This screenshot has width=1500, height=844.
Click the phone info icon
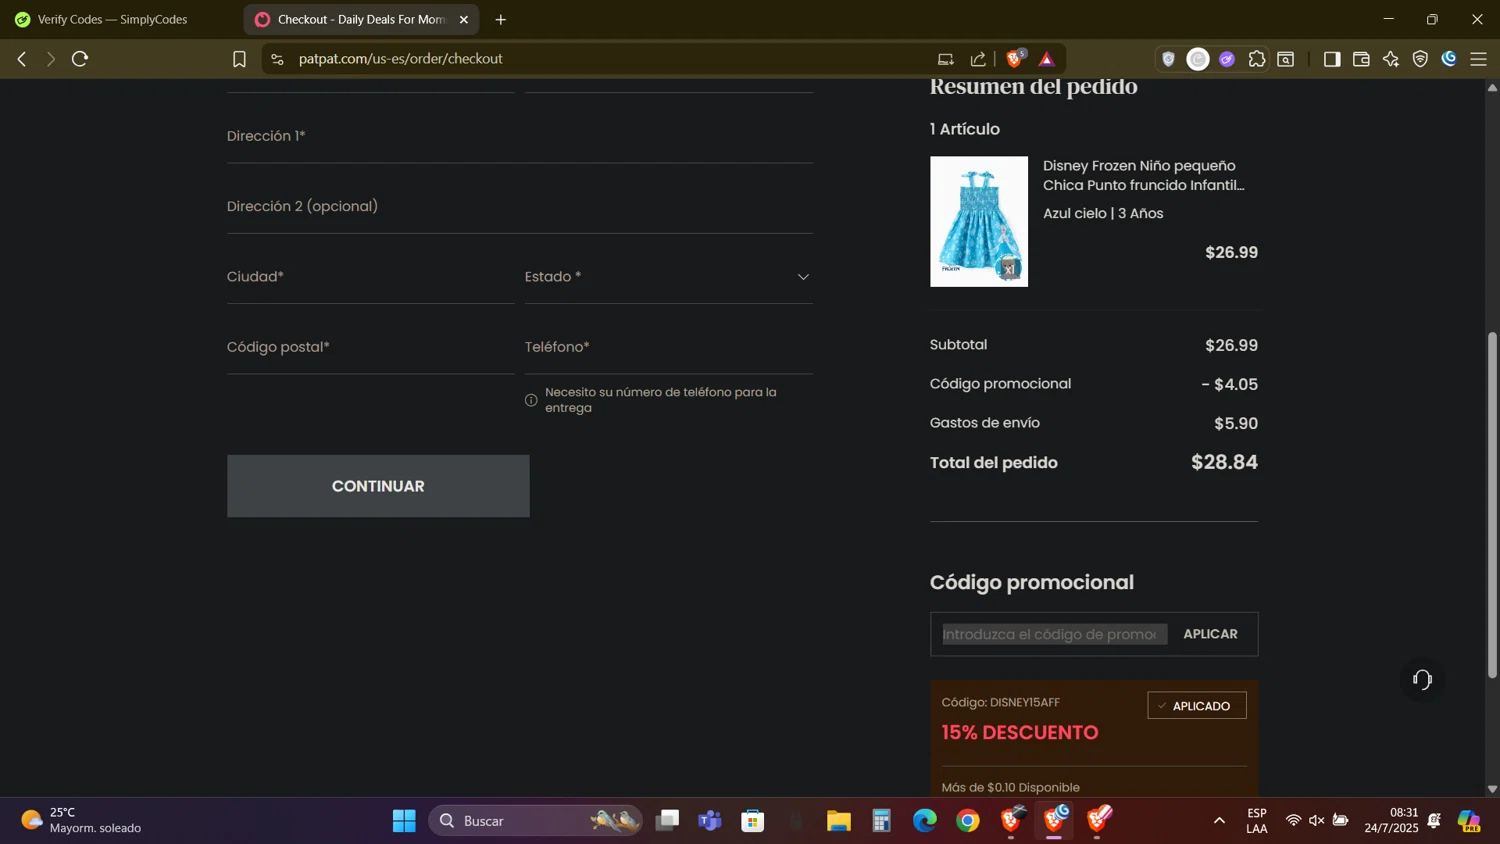pos(531,400)
